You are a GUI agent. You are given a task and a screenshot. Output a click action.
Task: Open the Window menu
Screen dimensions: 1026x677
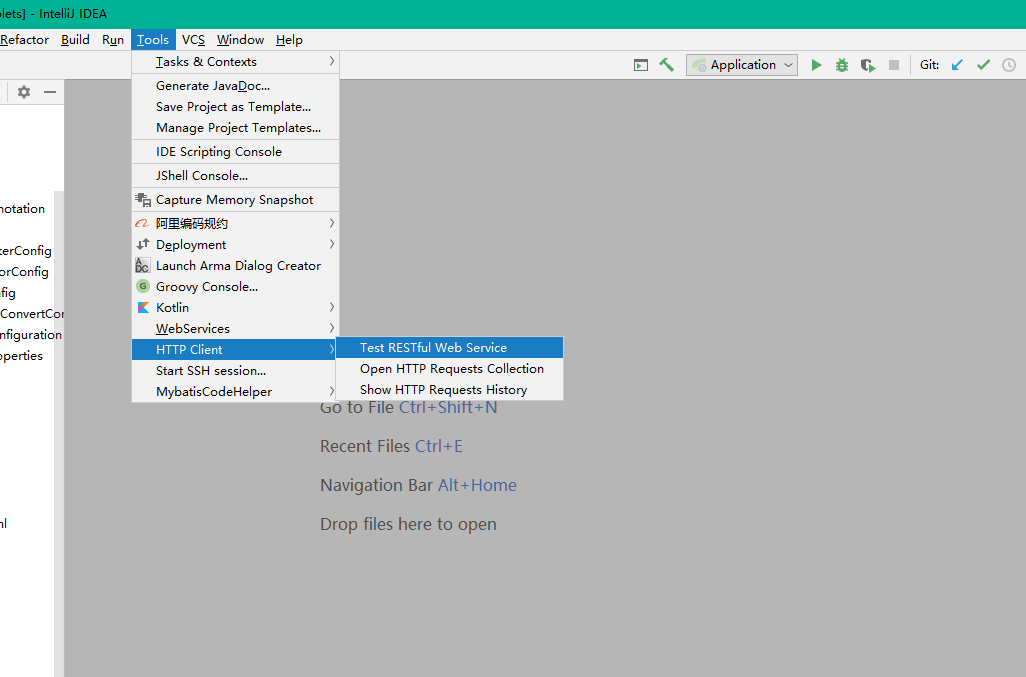pyautogui.click(x=240, y=40)
